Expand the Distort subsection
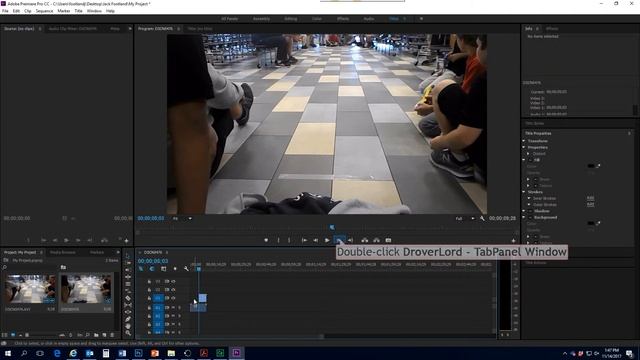This screenshot has height=360, width=640. coord(529,154)
